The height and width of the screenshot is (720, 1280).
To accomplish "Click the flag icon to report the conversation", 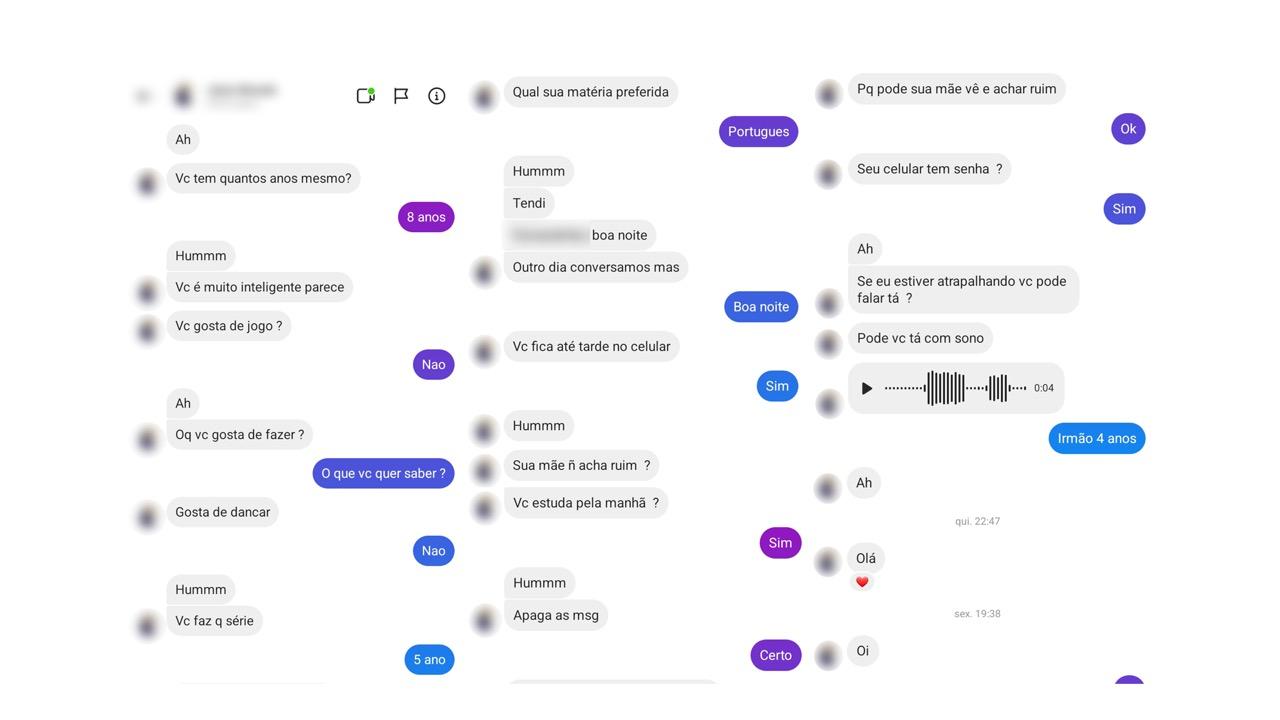I will pyautogui.click(x=401, y=96).
